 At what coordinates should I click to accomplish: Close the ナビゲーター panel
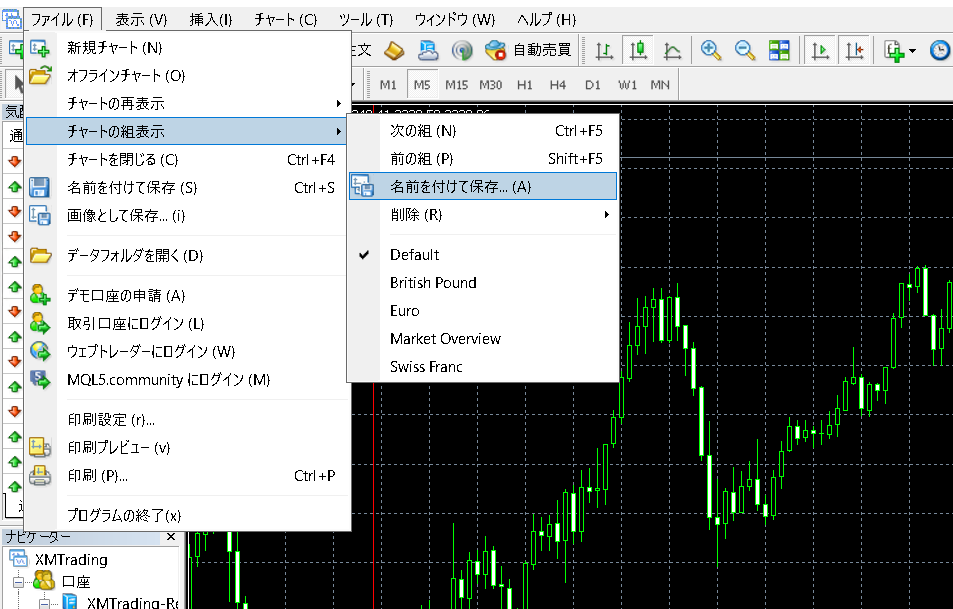tap(170, 537)
